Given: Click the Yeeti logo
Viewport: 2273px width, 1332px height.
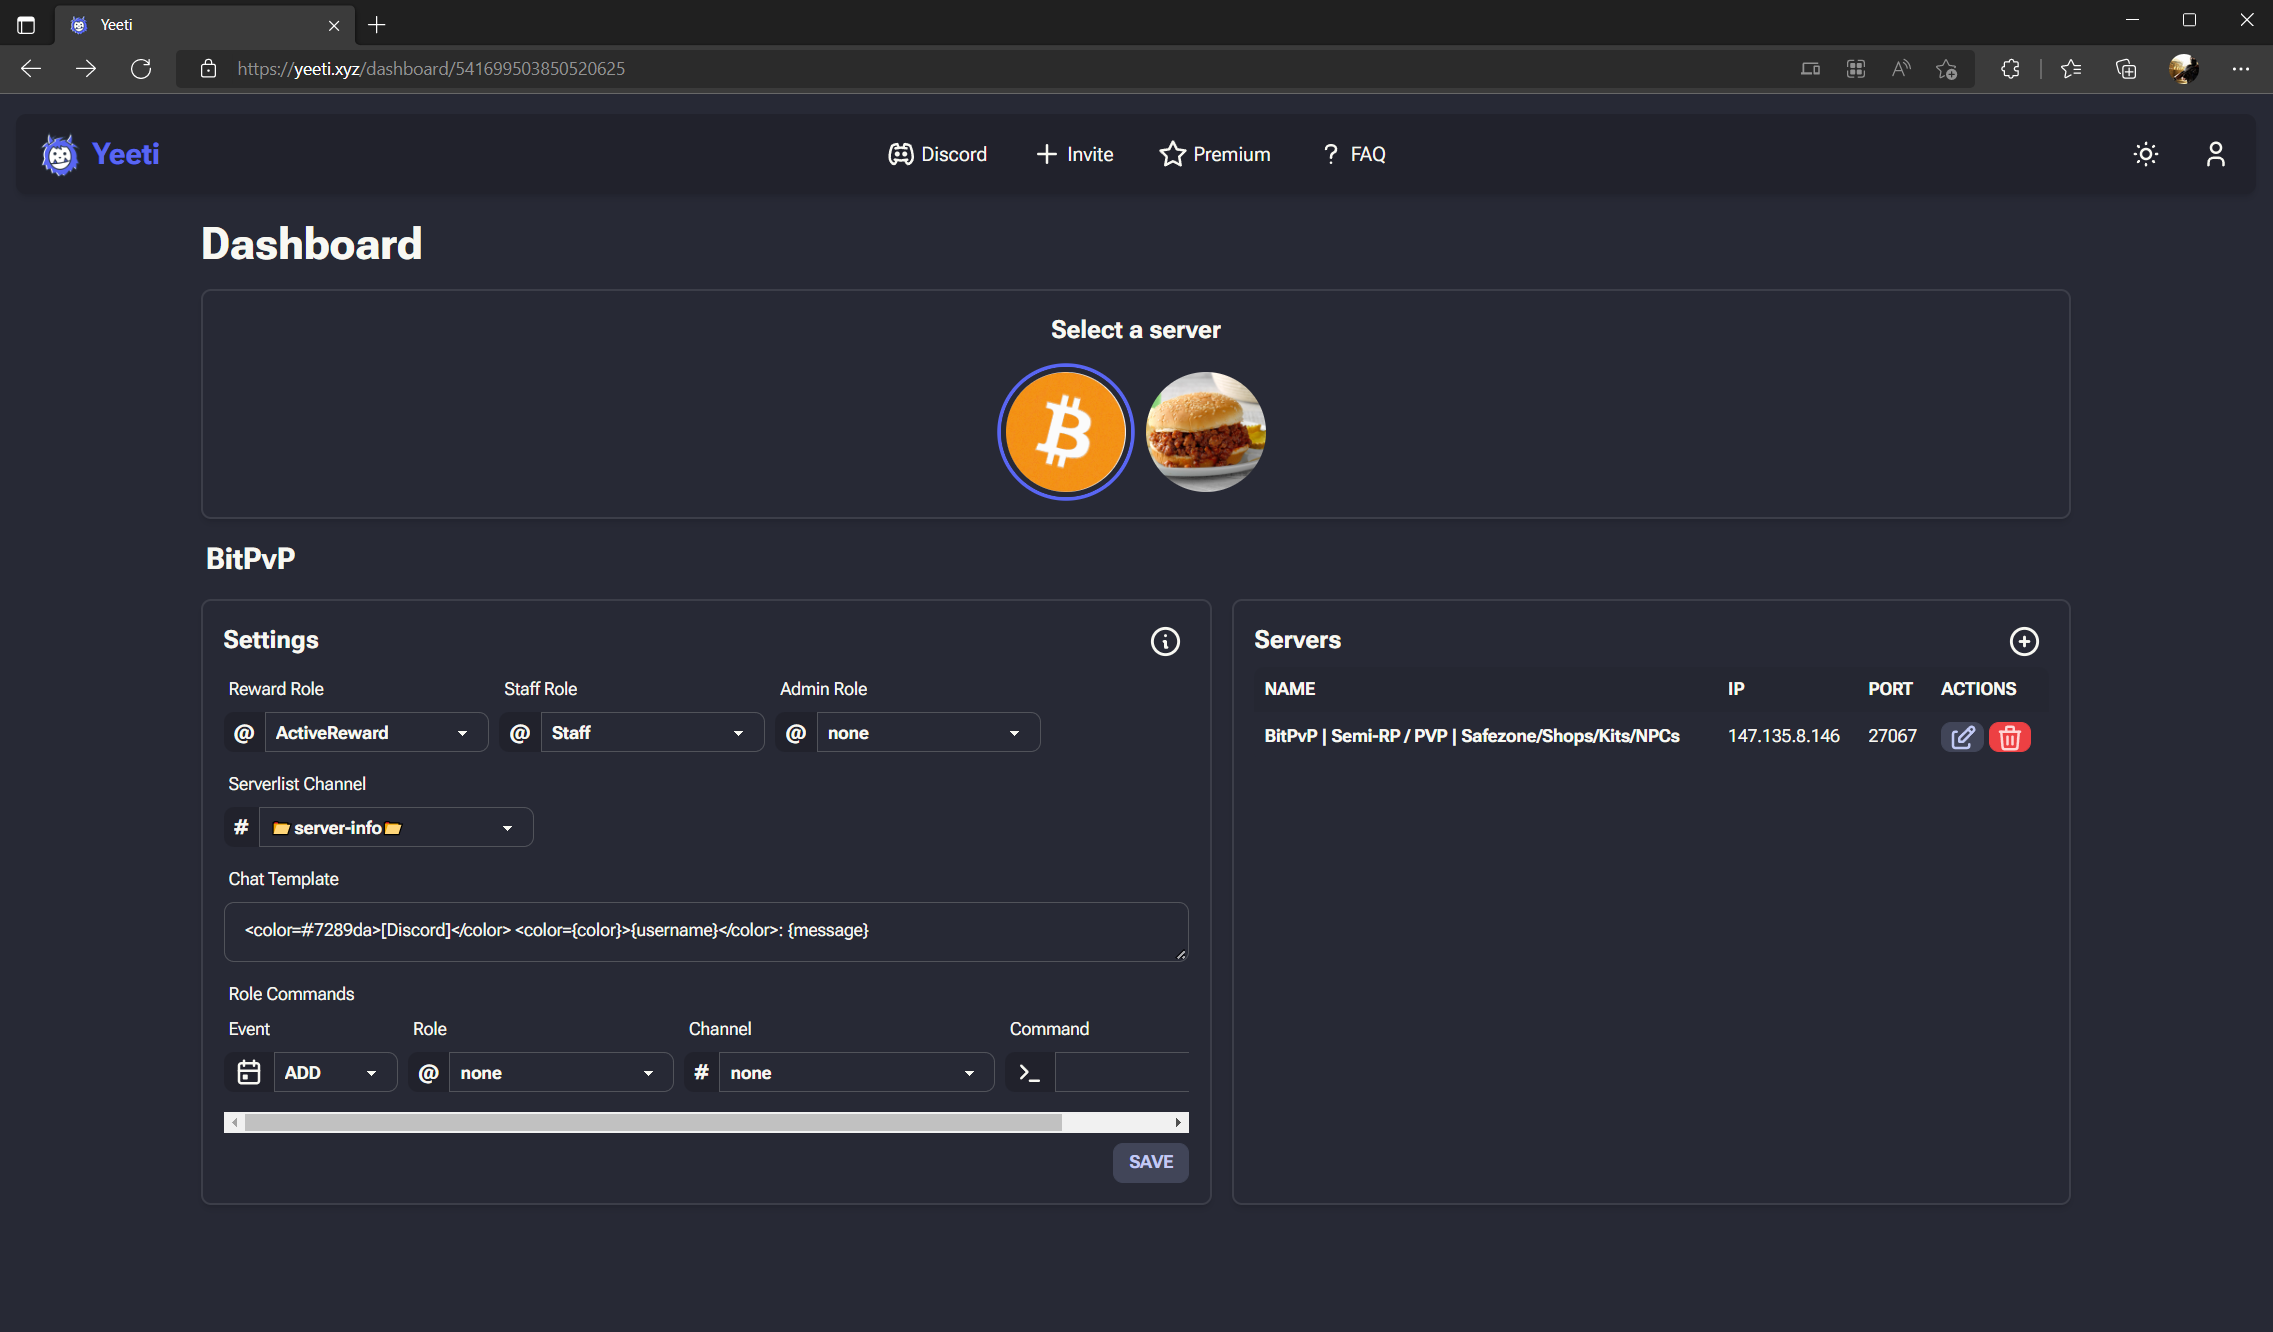Looking at the screenshot, I should 101,154.
